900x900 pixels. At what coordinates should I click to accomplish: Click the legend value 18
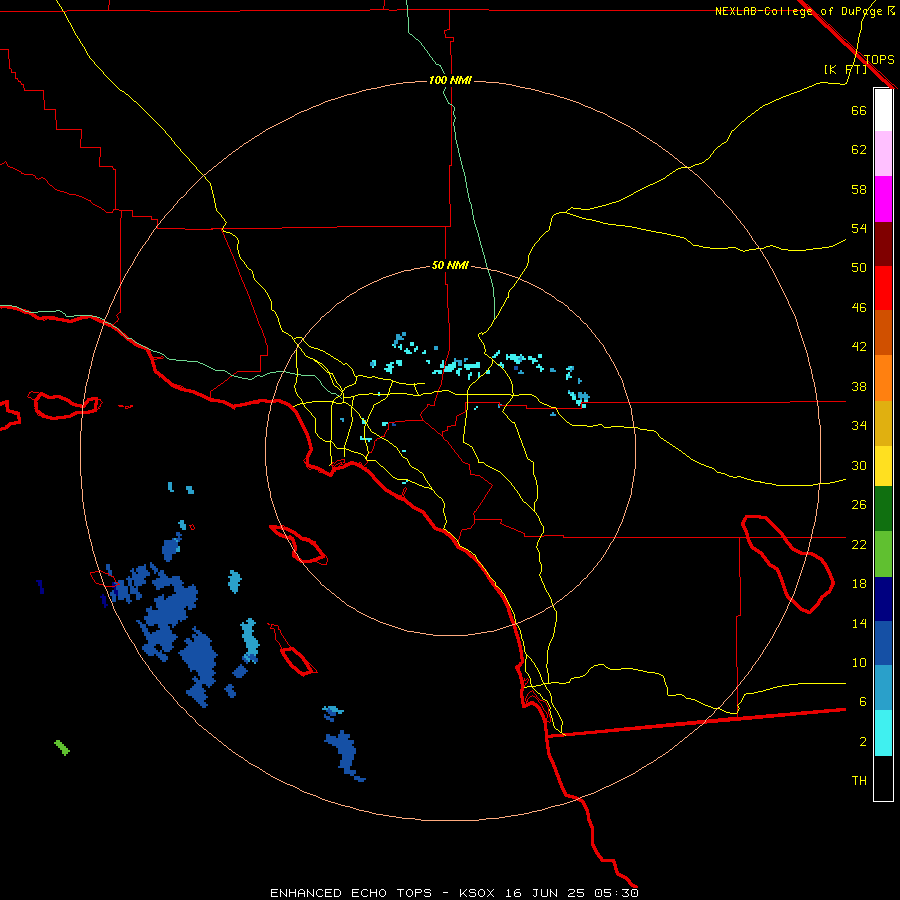859,584
